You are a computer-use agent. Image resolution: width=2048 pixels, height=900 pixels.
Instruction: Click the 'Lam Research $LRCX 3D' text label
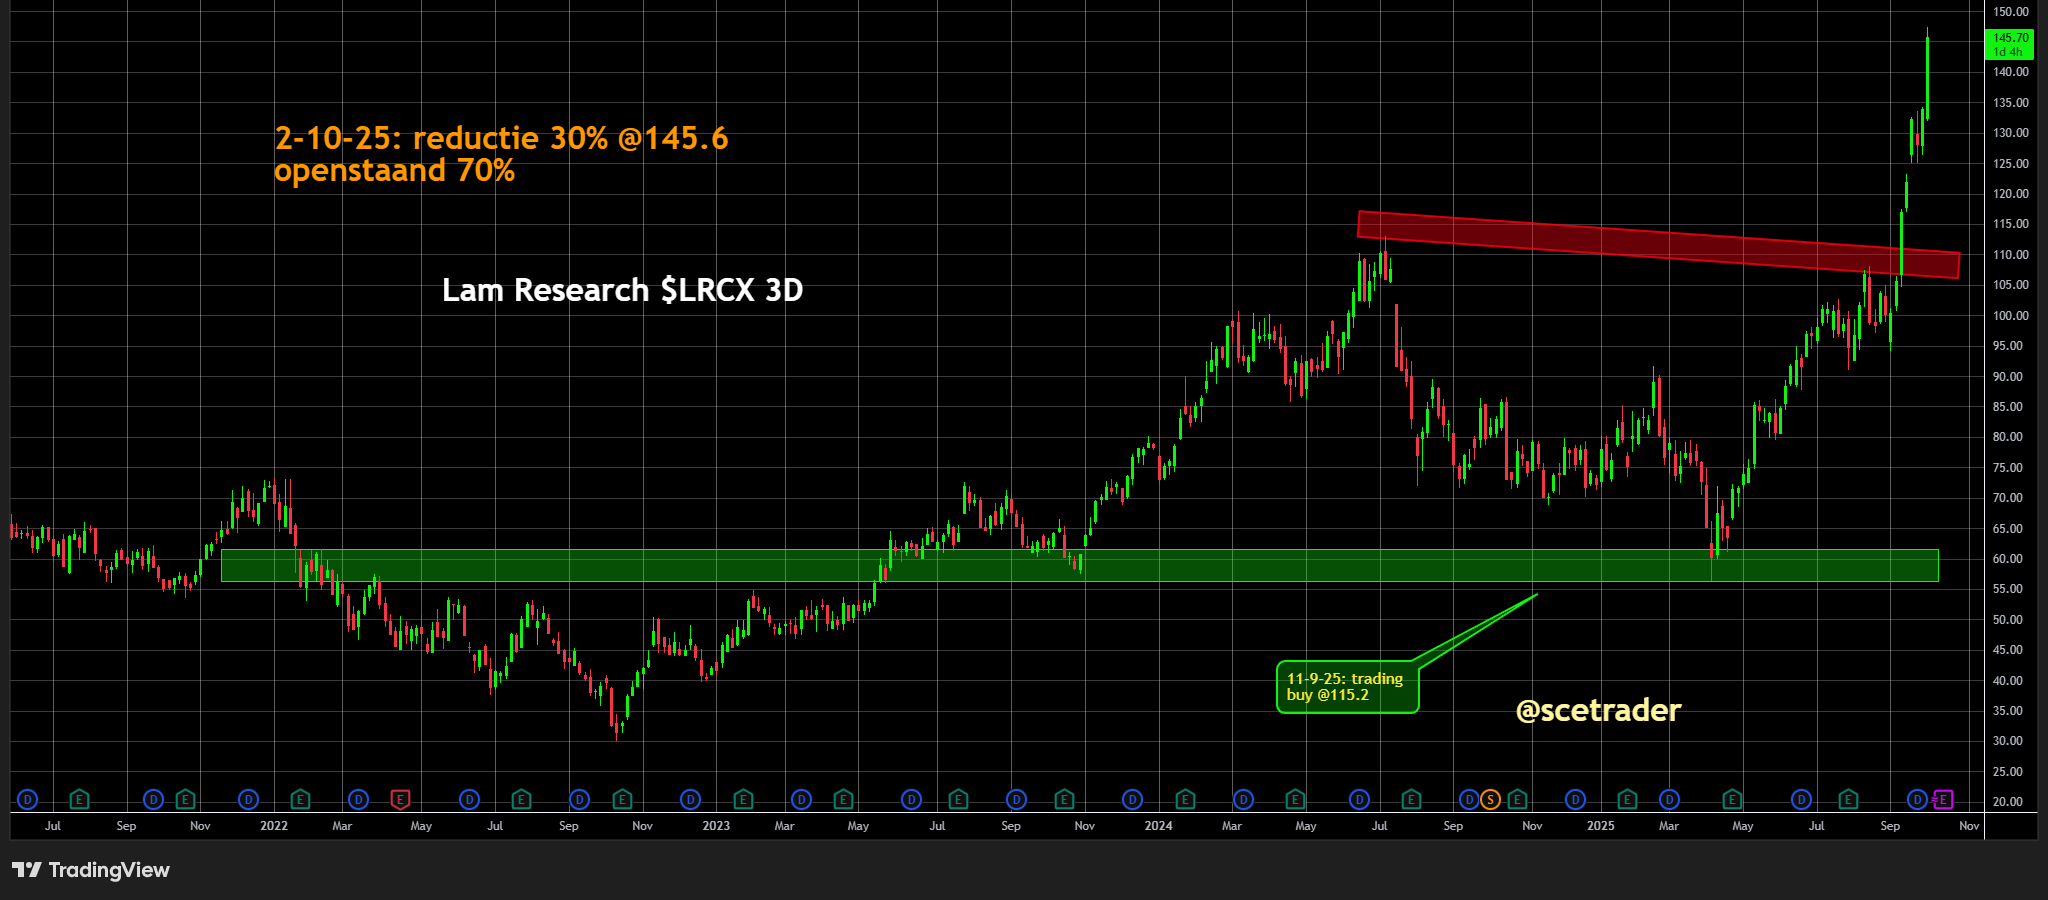[x=622, y=290]
